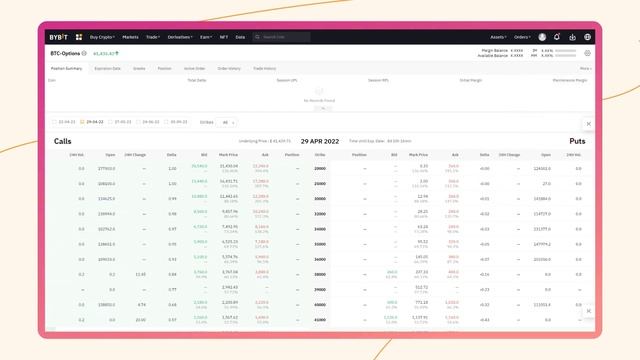
Task: Open the Strikes All dropdown
Action: [227, 122]
